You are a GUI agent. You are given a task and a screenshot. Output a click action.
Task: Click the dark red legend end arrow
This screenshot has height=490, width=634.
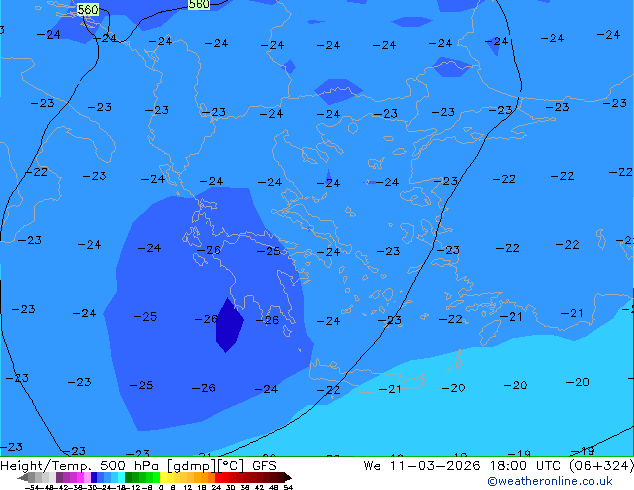[285, 477]
